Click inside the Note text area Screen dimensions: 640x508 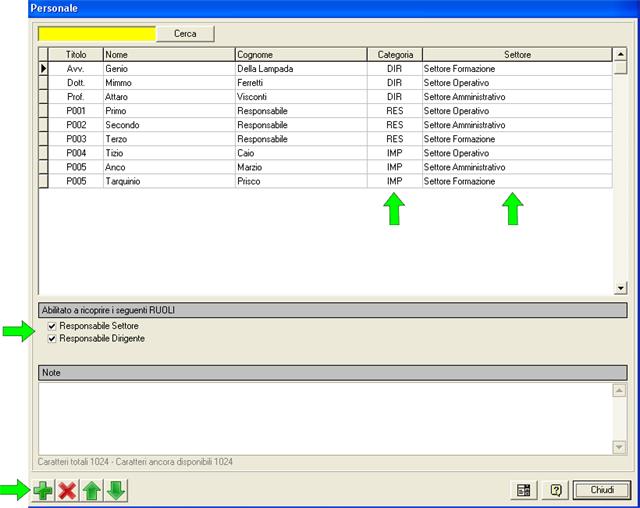tap(324, 418)
